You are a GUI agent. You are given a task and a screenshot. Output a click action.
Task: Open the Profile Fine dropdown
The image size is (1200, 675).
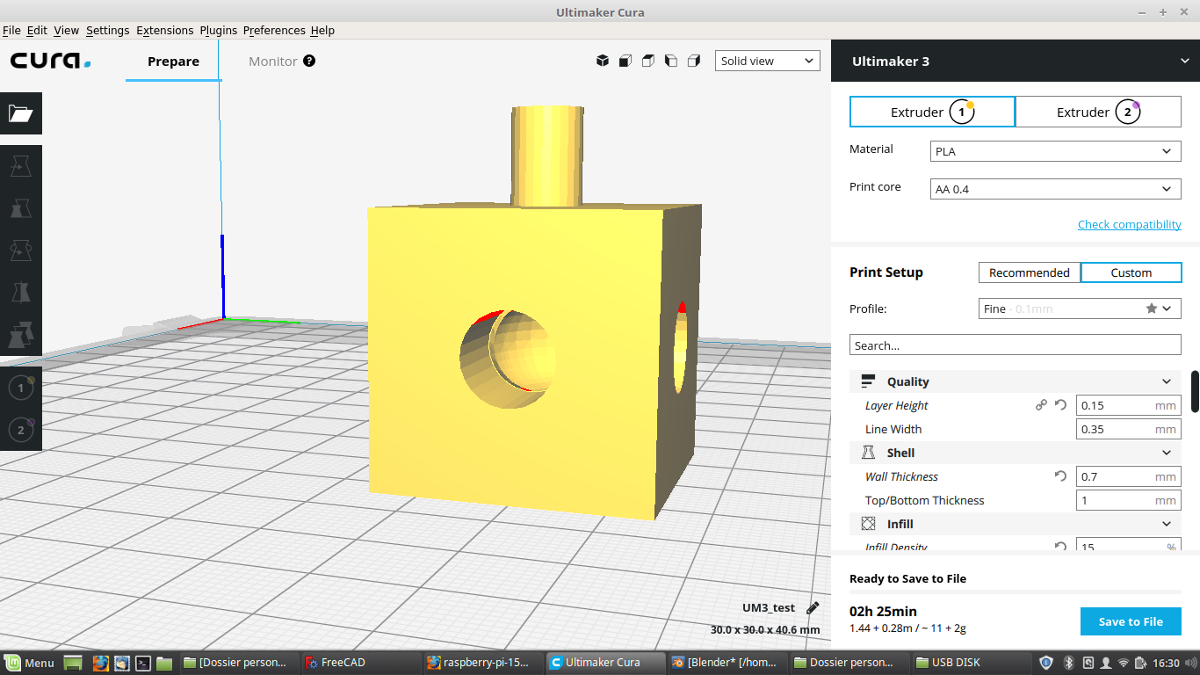[x=1080, y=309]
